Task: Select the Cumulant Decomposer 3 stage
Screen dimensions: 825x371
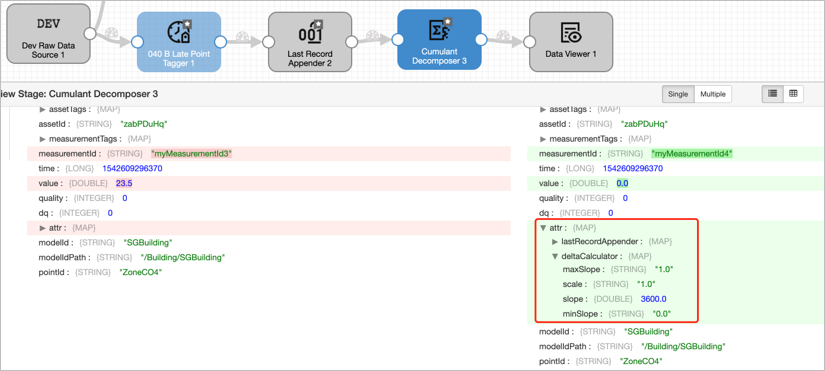Action: (x=439, y=39)
